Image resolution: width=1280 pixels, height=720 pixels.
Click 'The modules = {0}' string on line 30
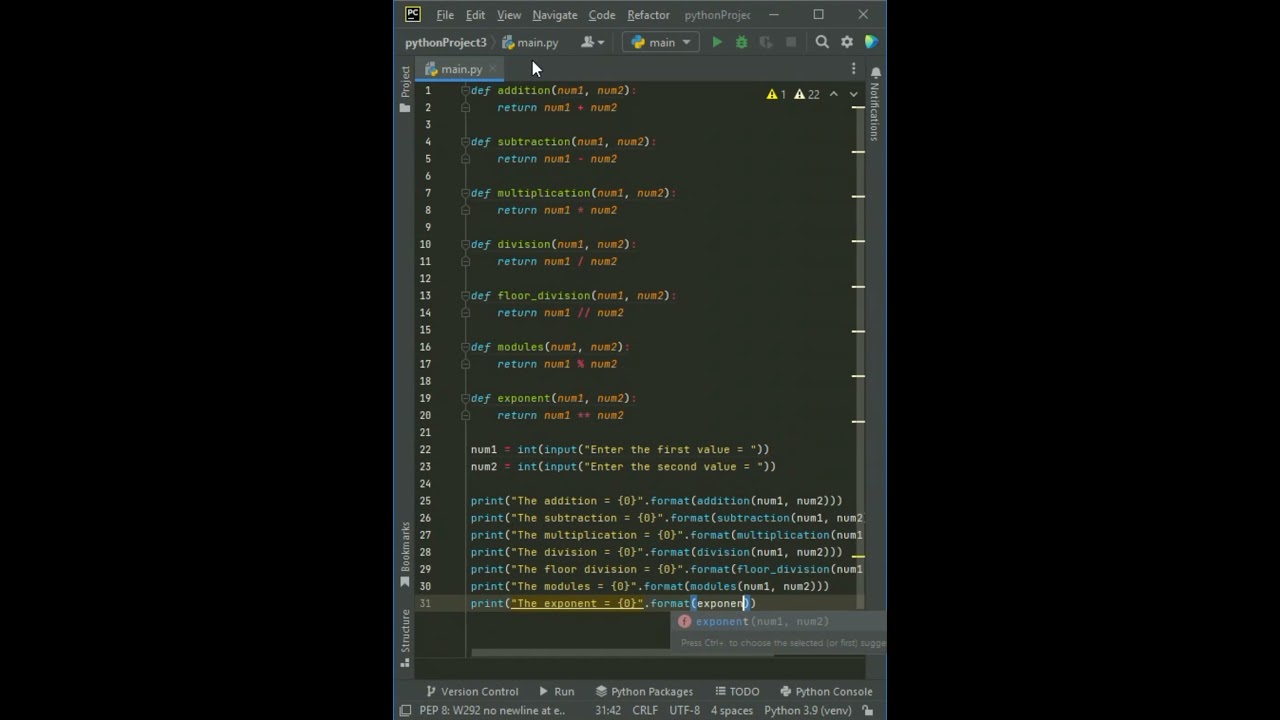(x=574, y=587)
